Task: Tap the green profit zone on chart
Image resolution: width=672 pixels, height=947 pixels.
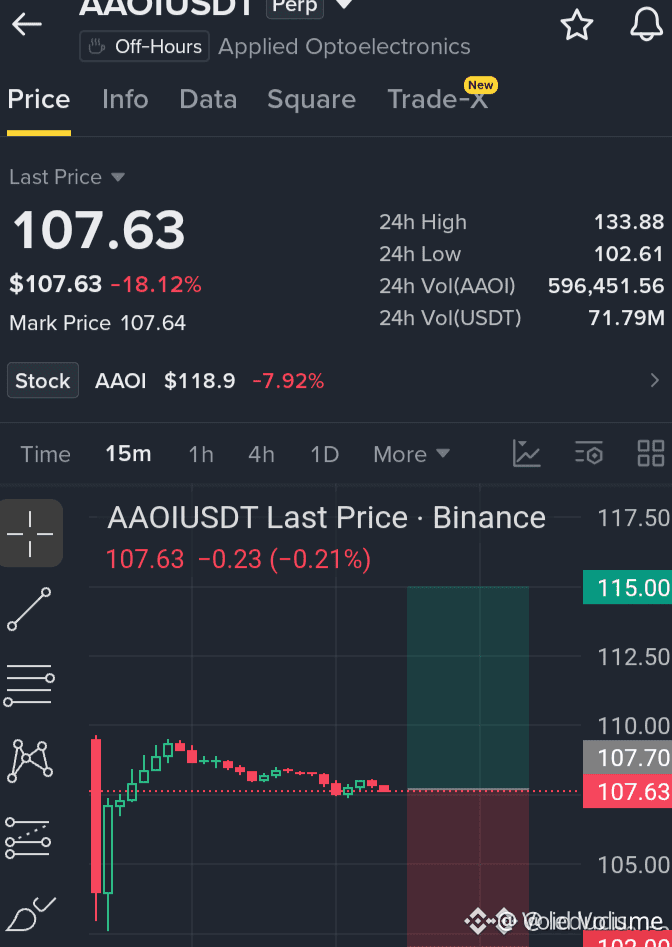Action: click(x=468, y=687)
